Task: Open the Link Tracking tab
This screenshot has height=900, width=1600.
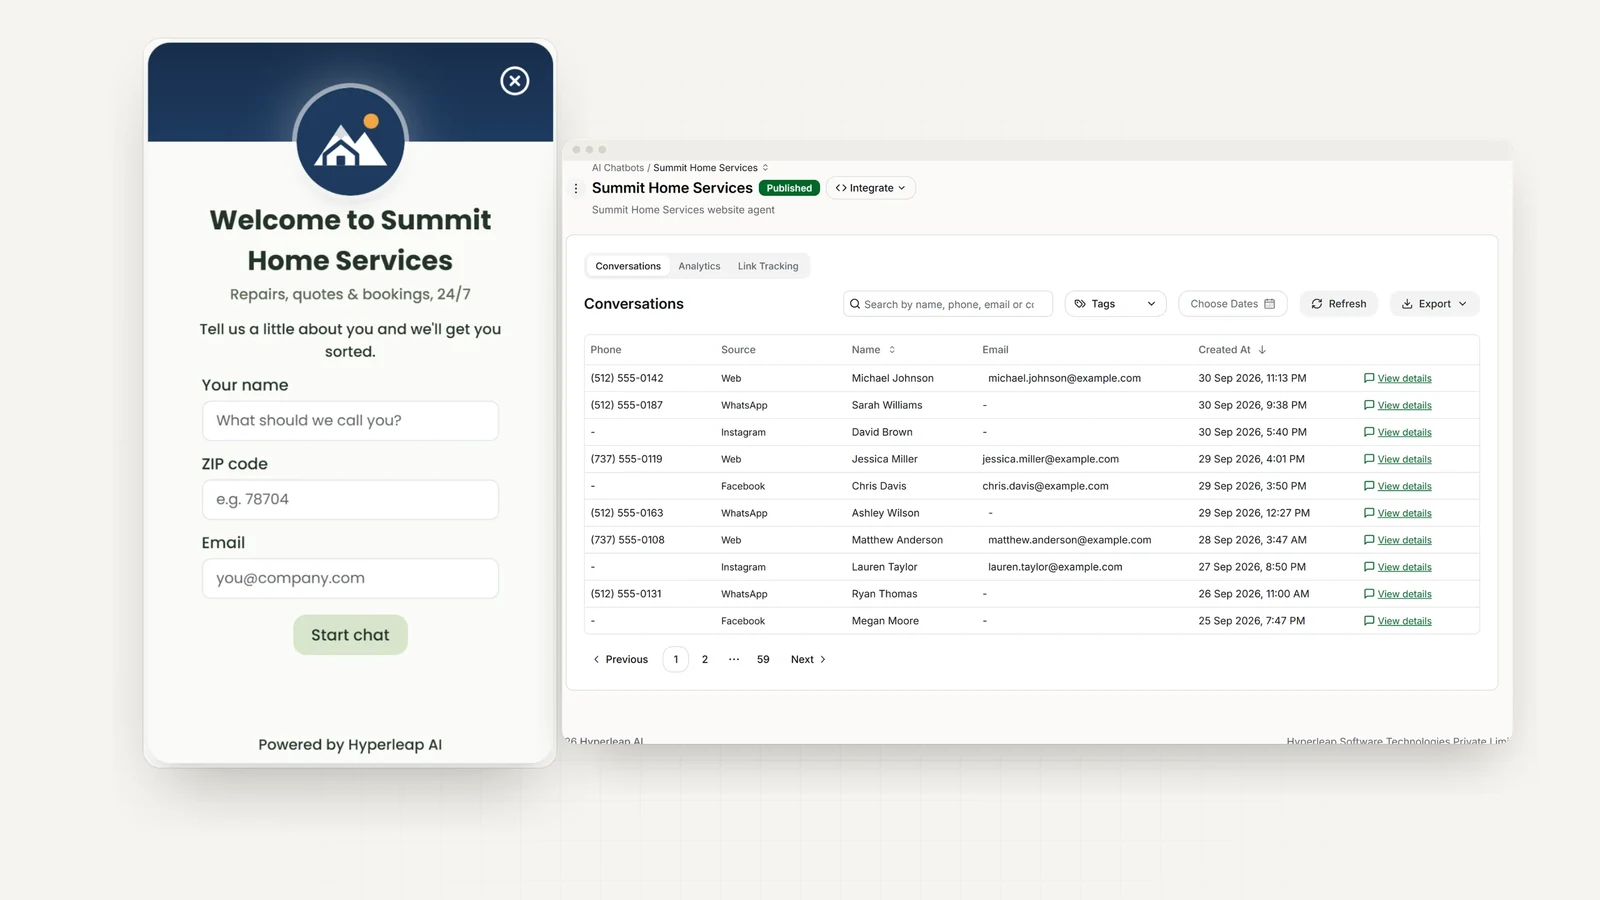Action: click(768, 266)
